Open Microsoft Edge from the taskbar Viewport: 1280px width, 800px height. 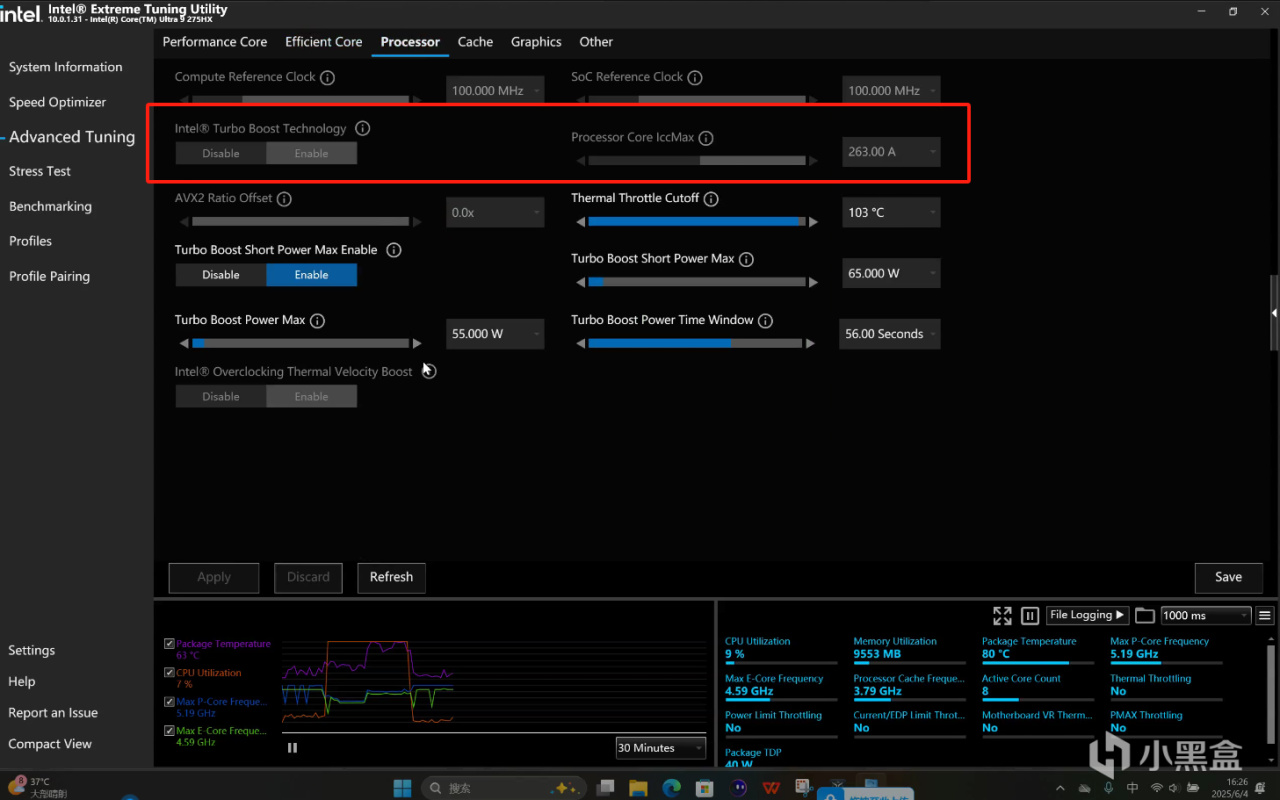[672, 787]
